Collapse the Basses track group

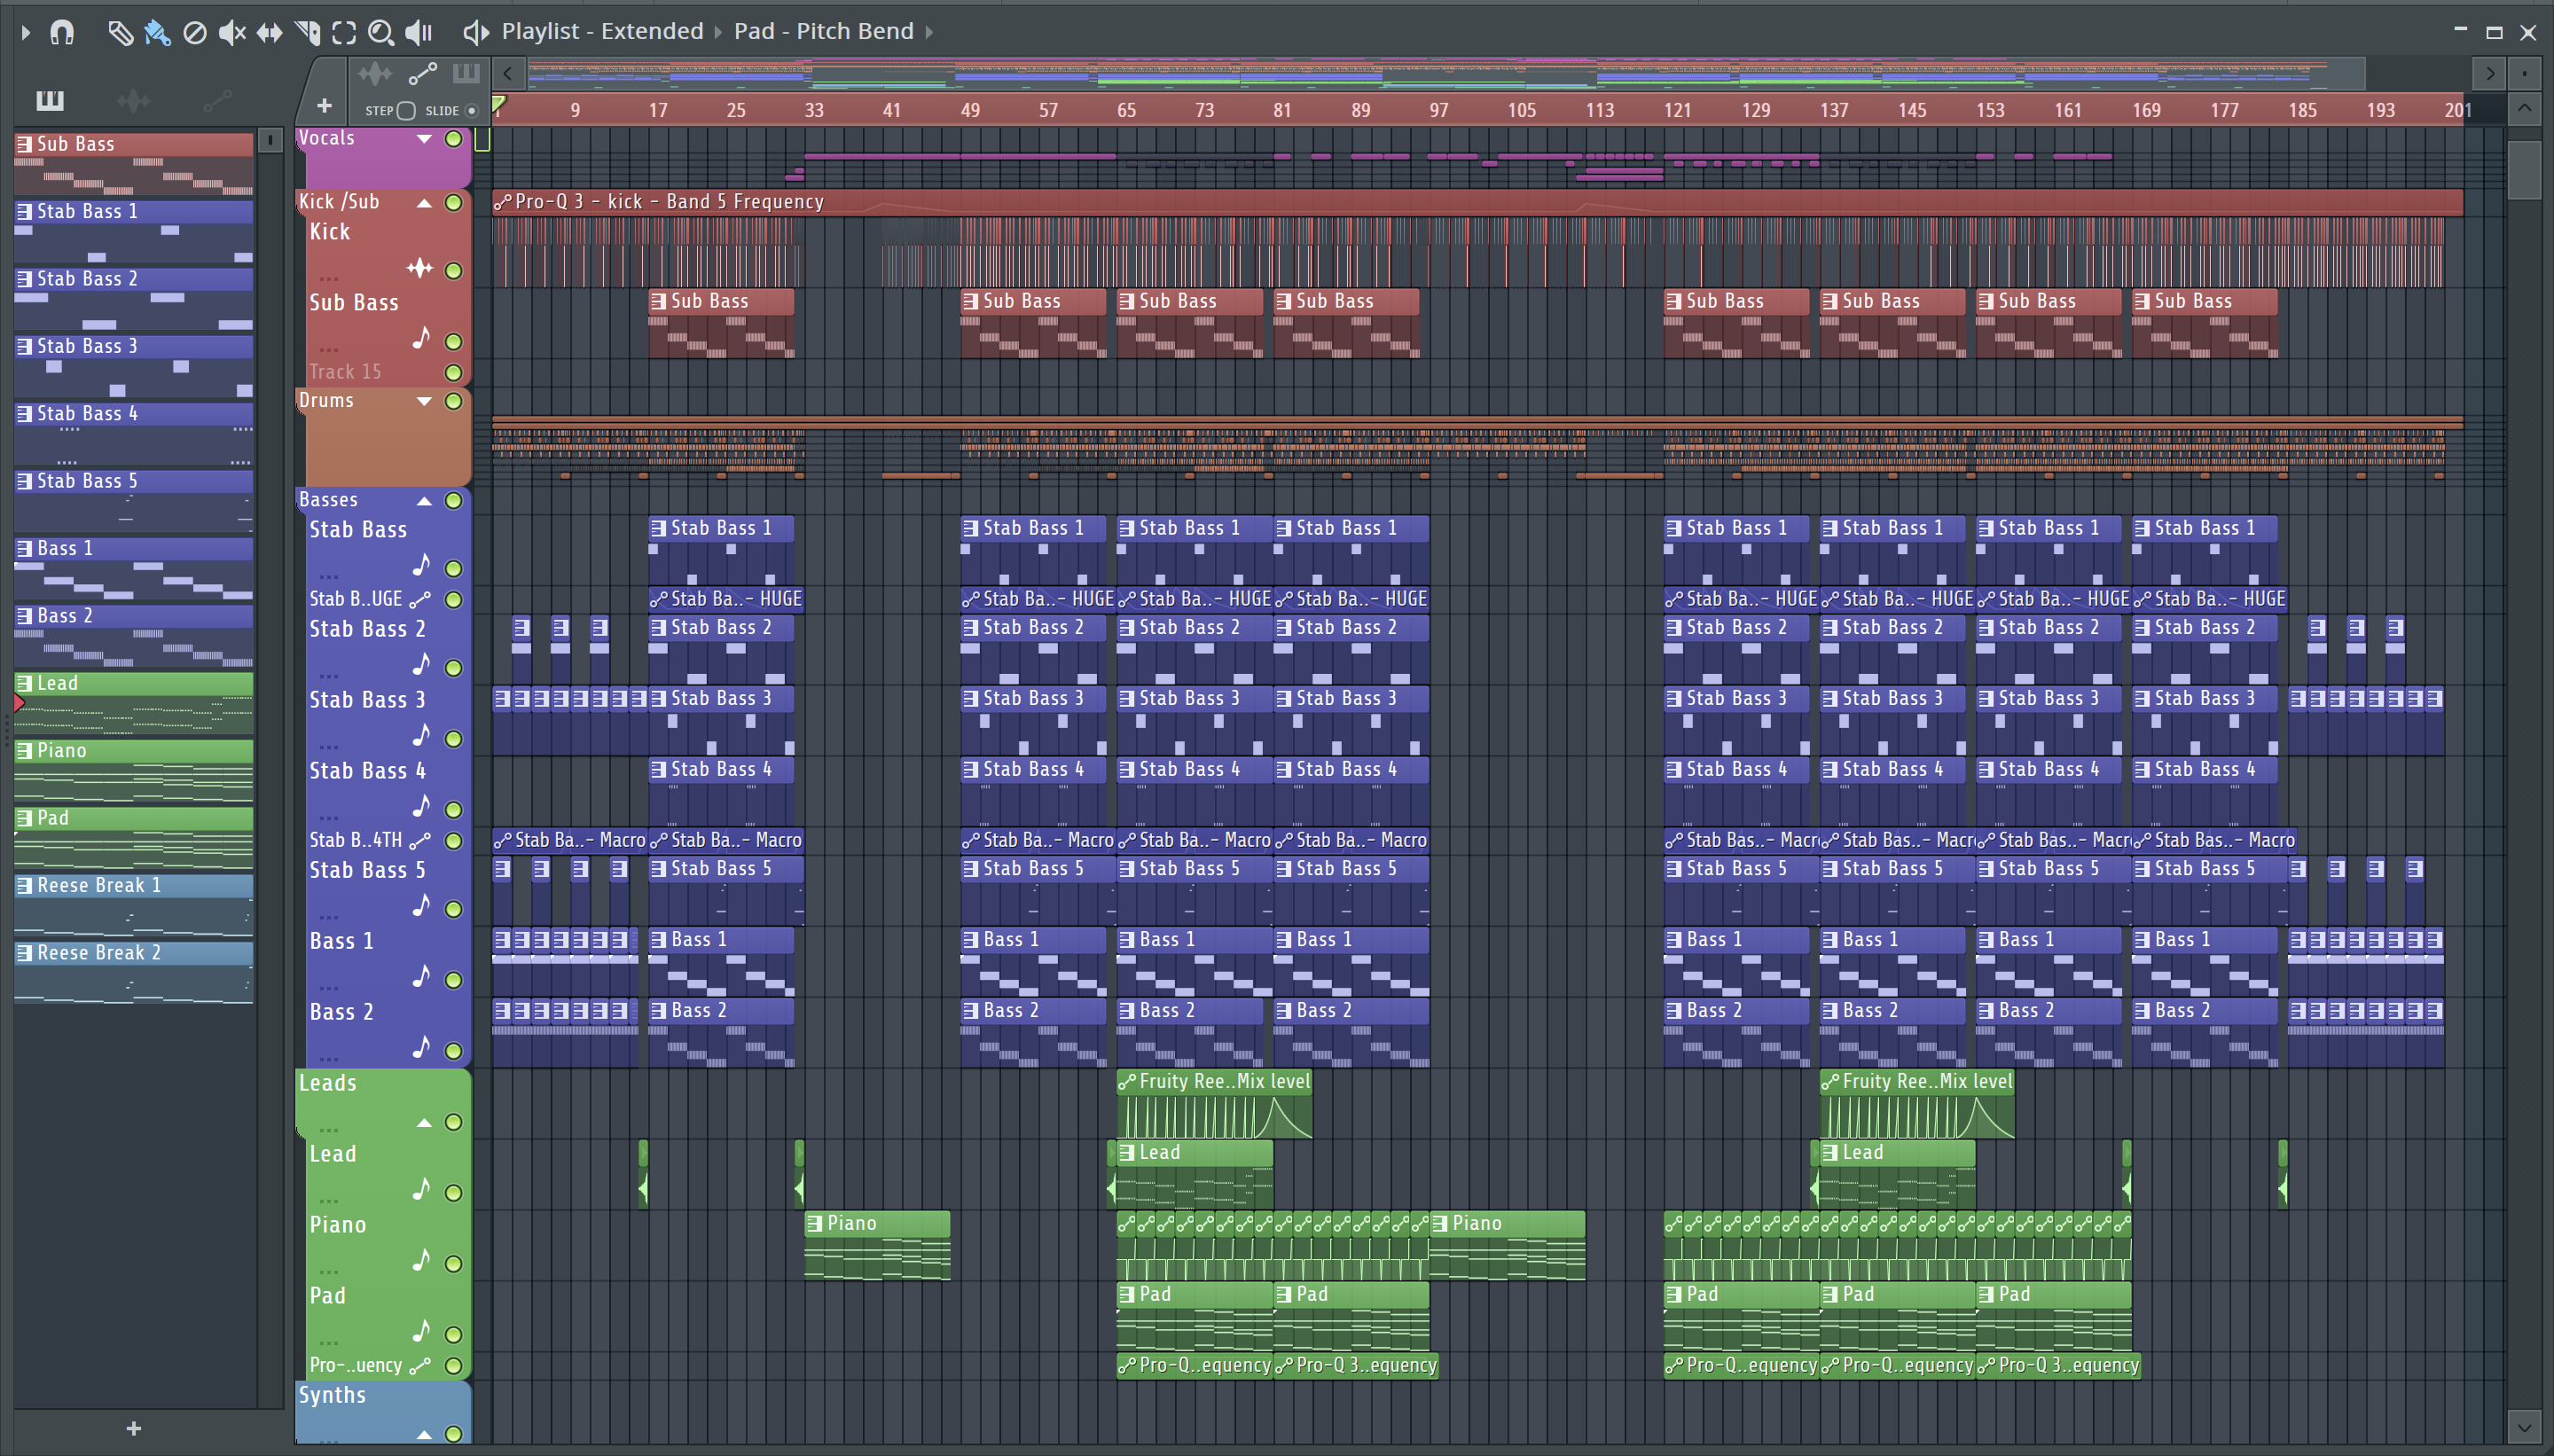tap(424, 501)
